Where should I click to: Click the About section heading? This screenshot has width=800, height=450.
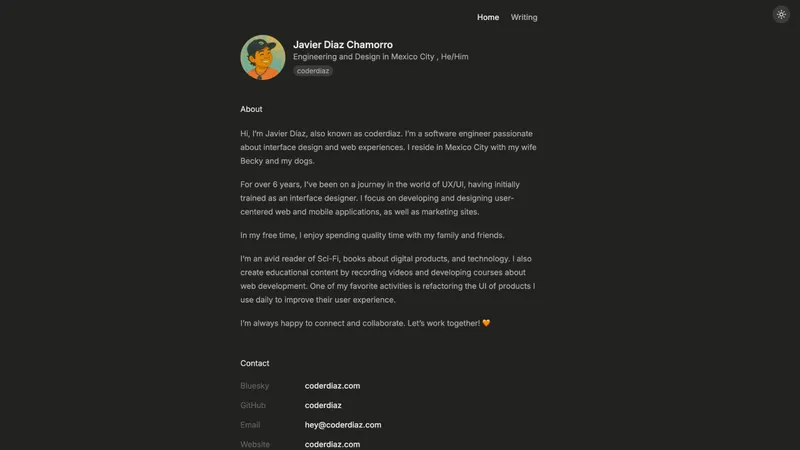pyautogui.click(x=251, y=109)
